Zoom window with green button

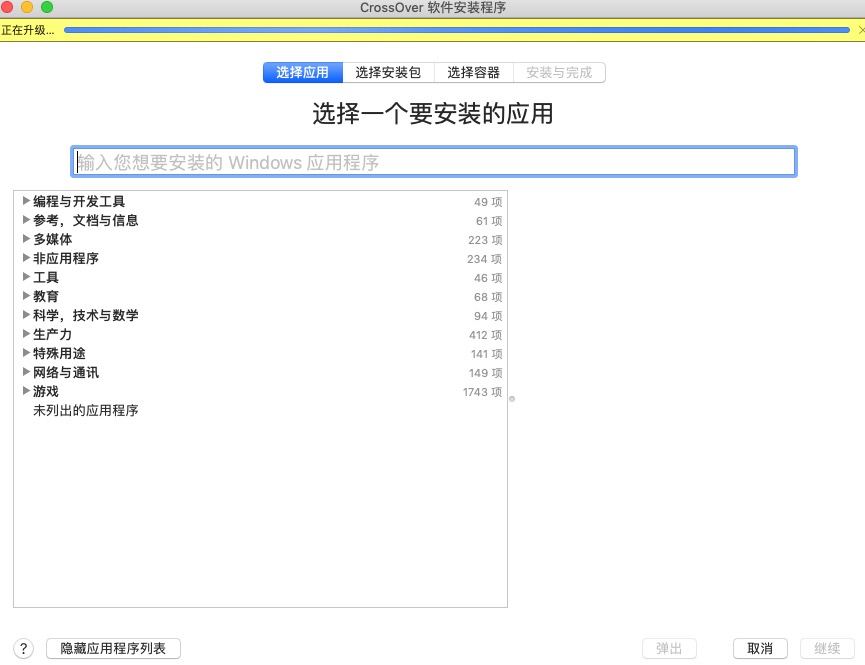coord(47,7)
